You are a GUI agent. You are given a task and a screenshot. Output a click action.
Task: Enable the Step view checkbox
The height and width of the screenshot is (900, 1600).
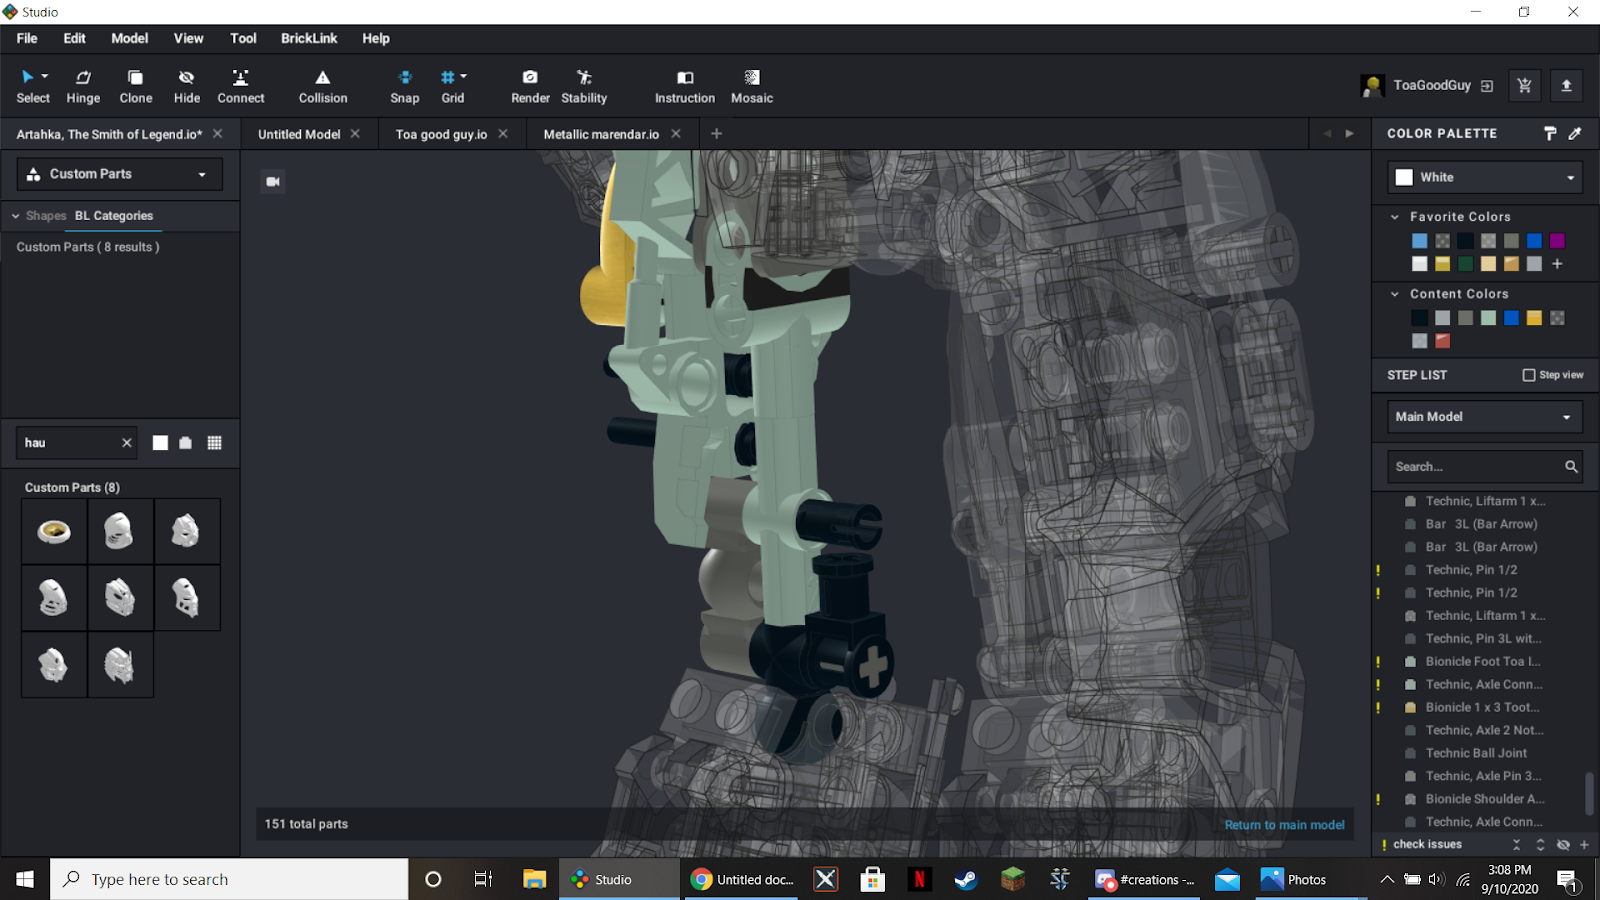point(1529,375)
